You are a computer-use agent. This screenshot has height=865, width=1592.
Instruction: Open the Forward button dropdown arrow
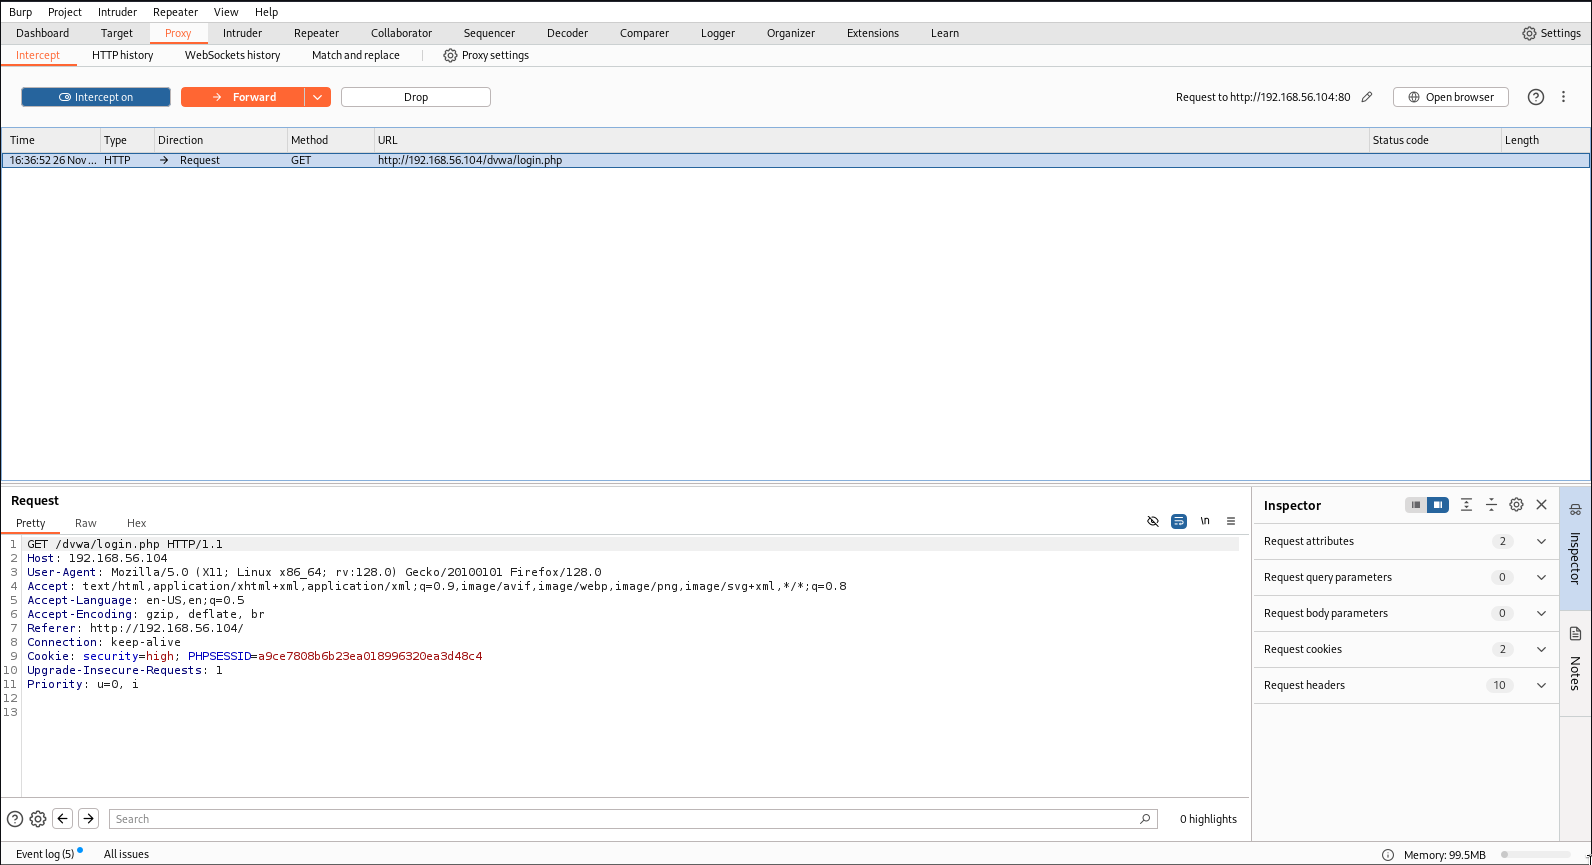(x=317, y=97)
